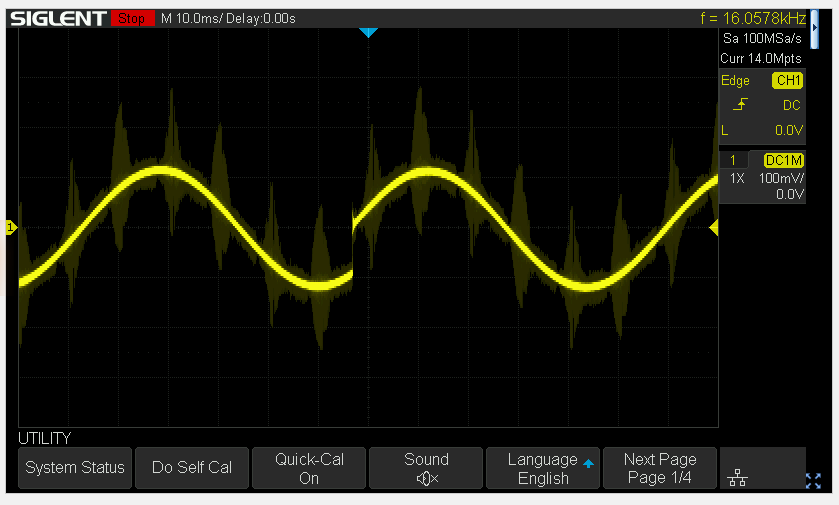839x505 pixels.
Task: Click the channel 0.0V offset value
Action: [x=790, y=194]
